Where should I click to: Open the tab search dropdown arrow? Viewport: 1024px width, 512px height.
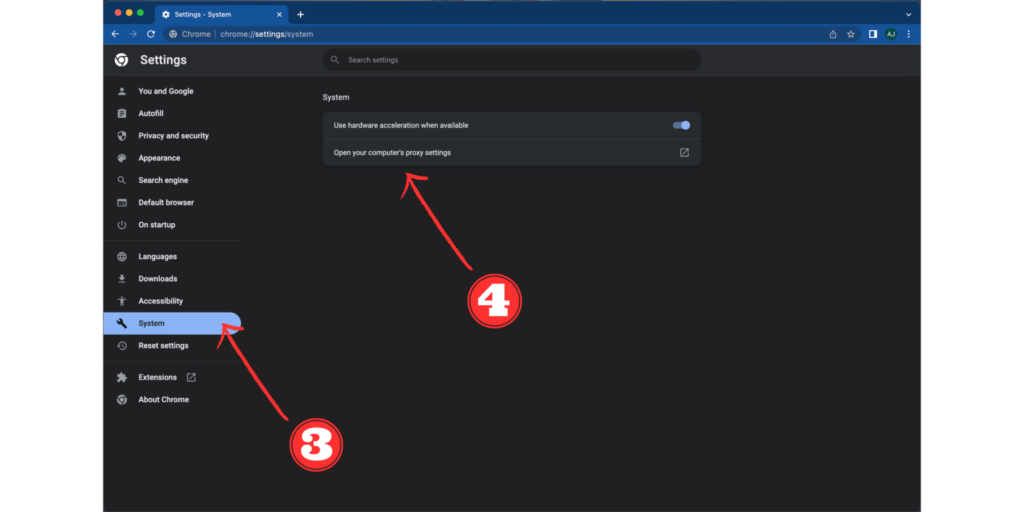pos(908,14)
